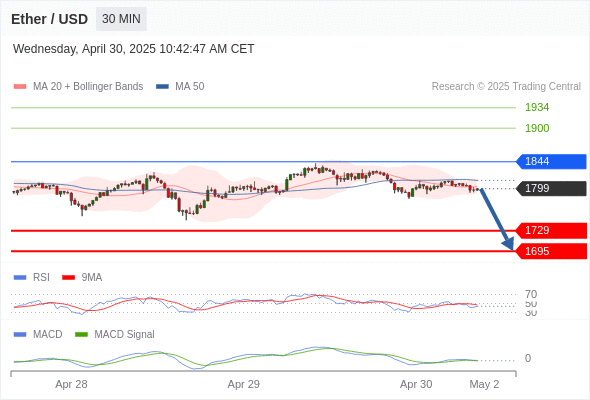This screenshot has height=400, width=590.
Task: Select the blue 1844 pivot price tag
Action: [551, 161]
